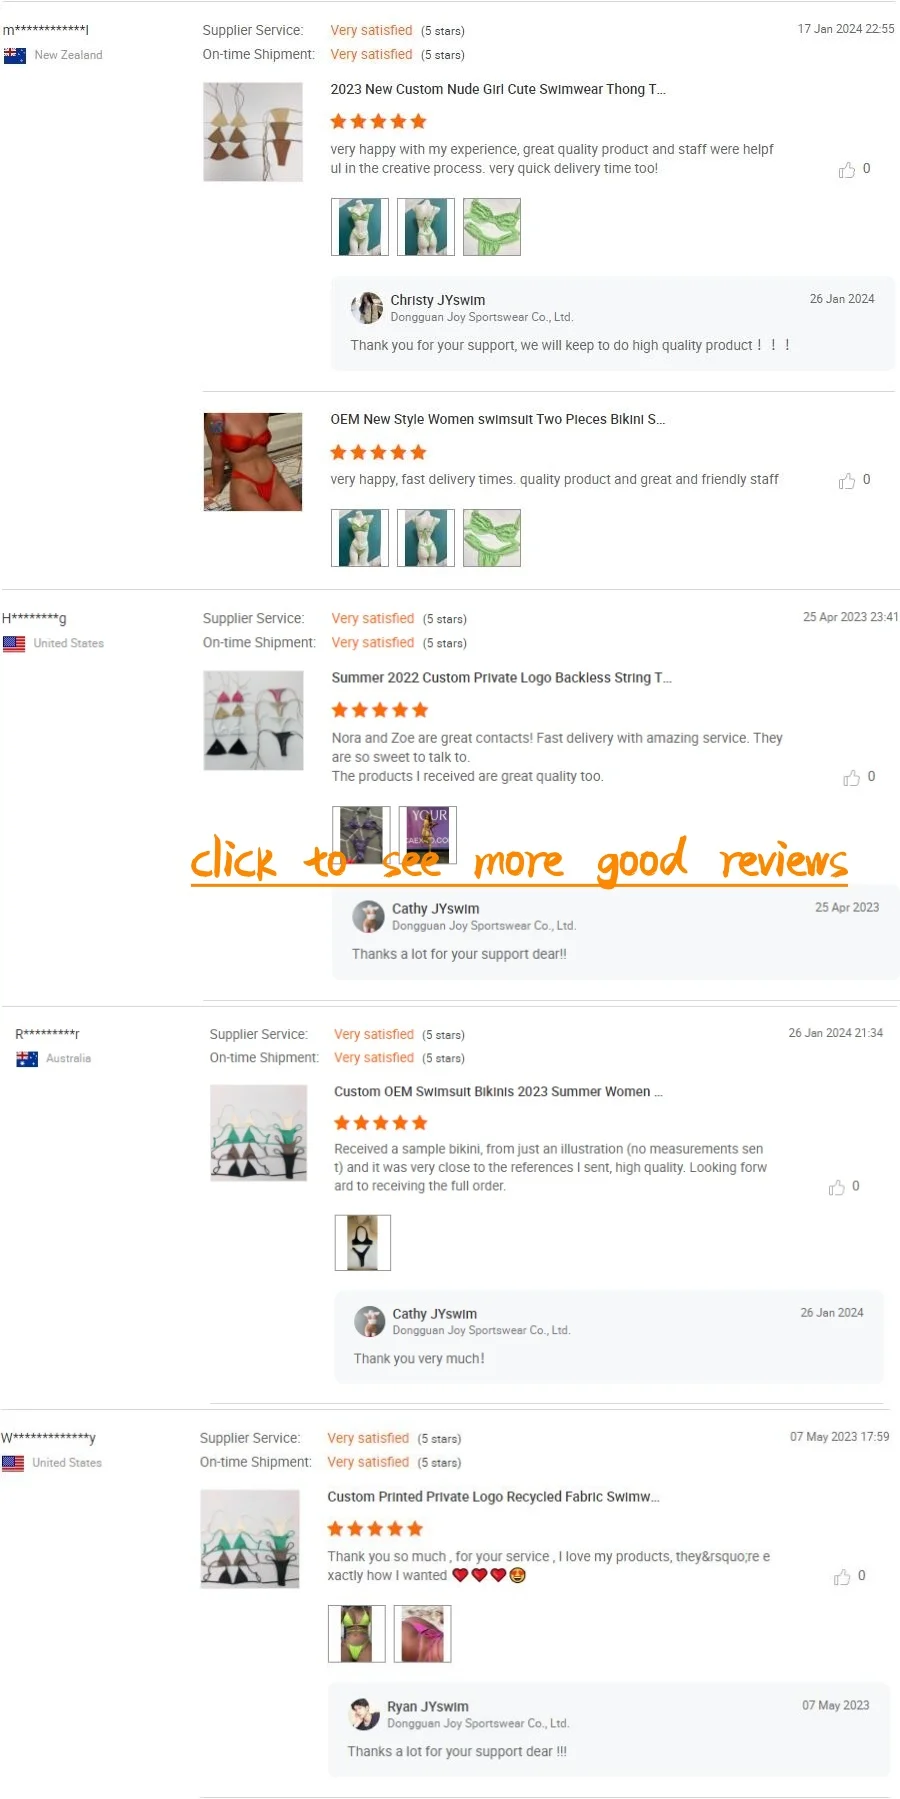
Task: Open green crochet bikini photo in first review
Action: (492, 227)
